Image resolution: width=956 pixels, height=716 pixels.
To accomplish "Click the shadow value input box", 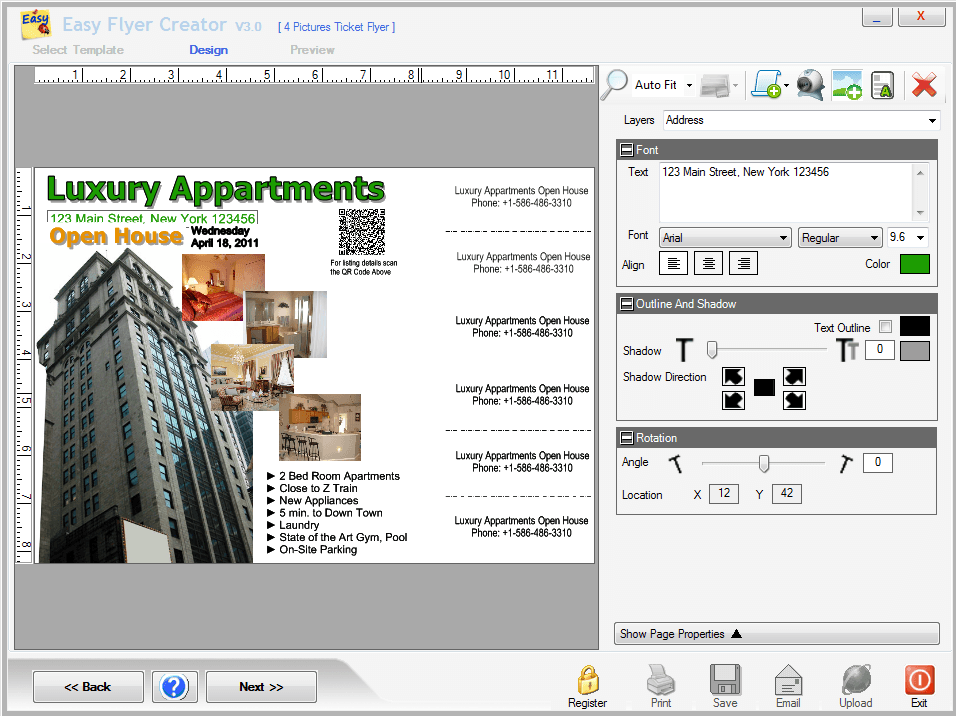I will pyautogui.click(x=879, y=349).
